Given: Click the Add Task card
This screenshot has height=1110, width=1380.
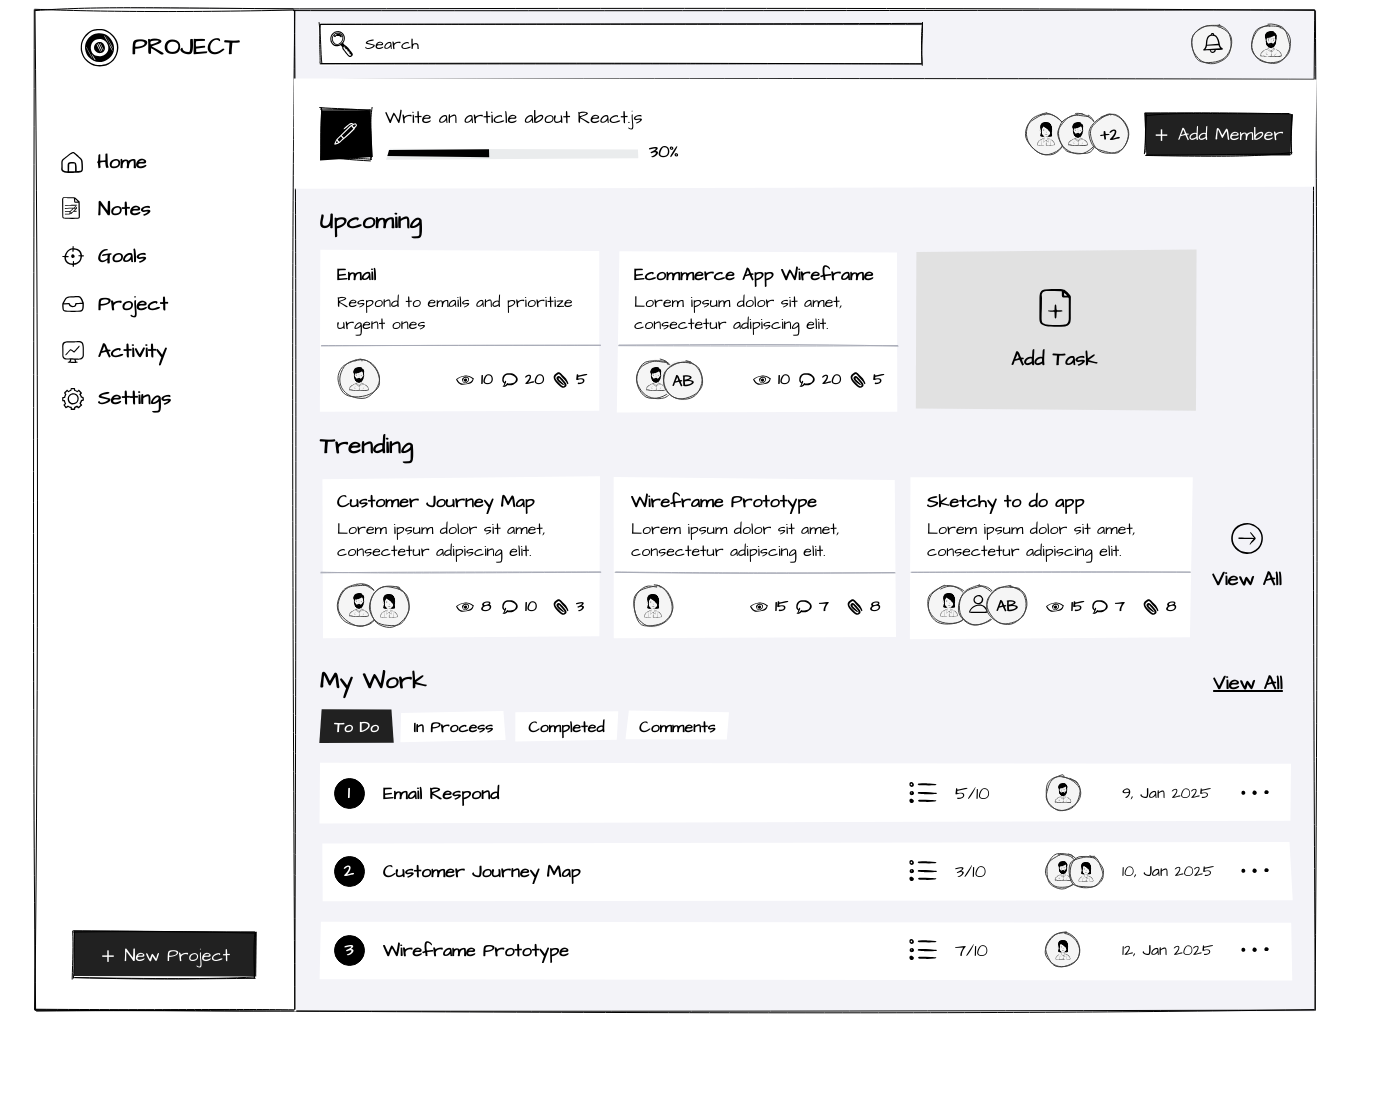Looking at the screenshot, I should click(1055, 330).
